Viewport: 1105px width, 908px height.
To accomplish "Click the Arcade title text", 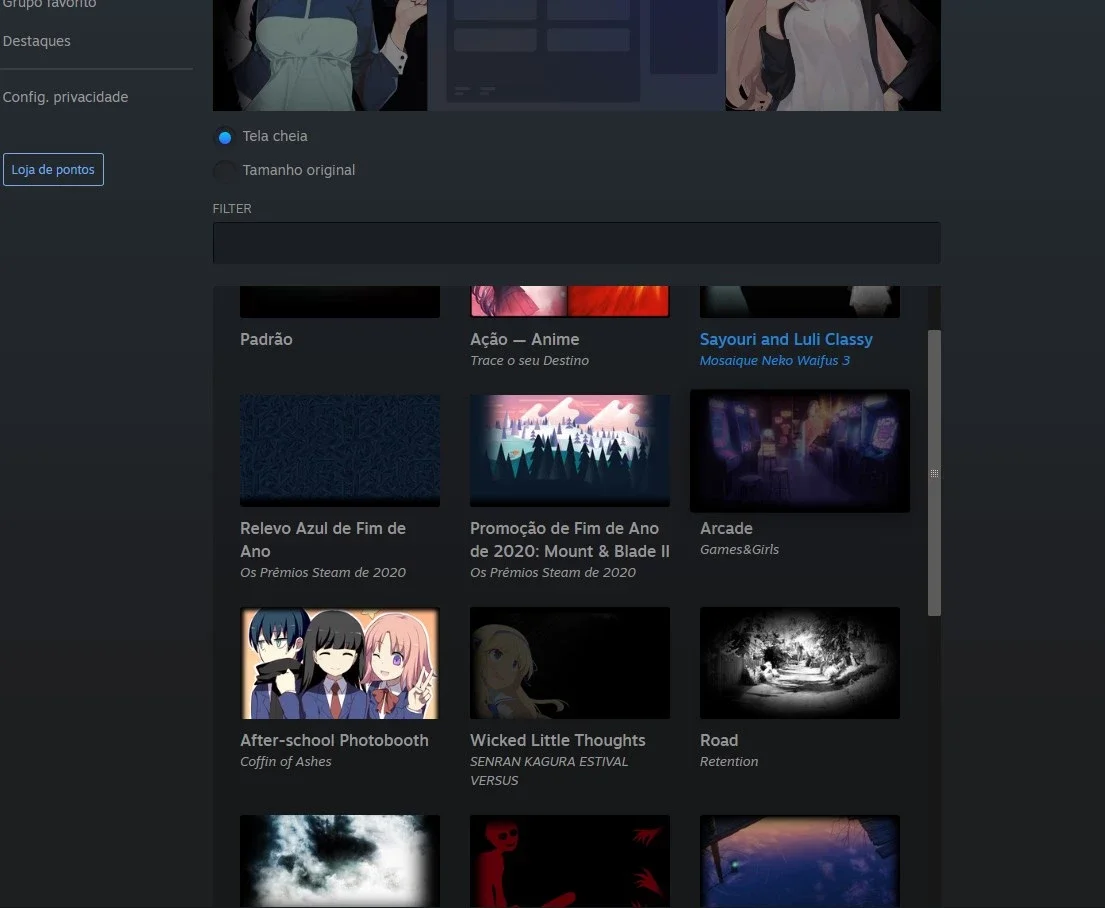I will pos(727,528).
